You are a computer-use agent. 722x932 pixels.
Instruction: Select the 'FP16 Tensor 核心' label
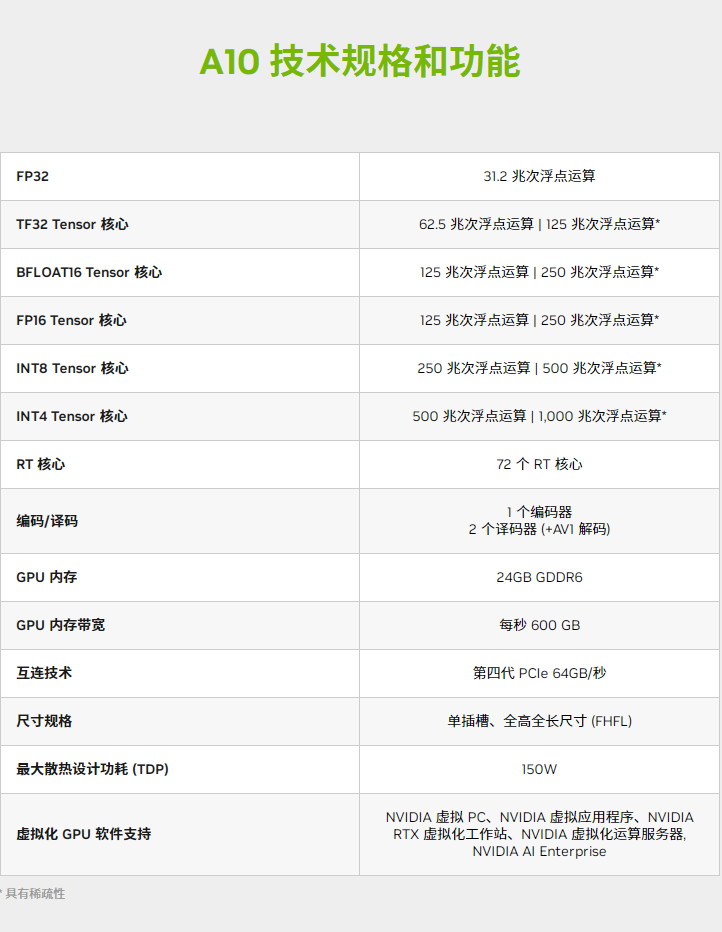[x=71, y=320]
